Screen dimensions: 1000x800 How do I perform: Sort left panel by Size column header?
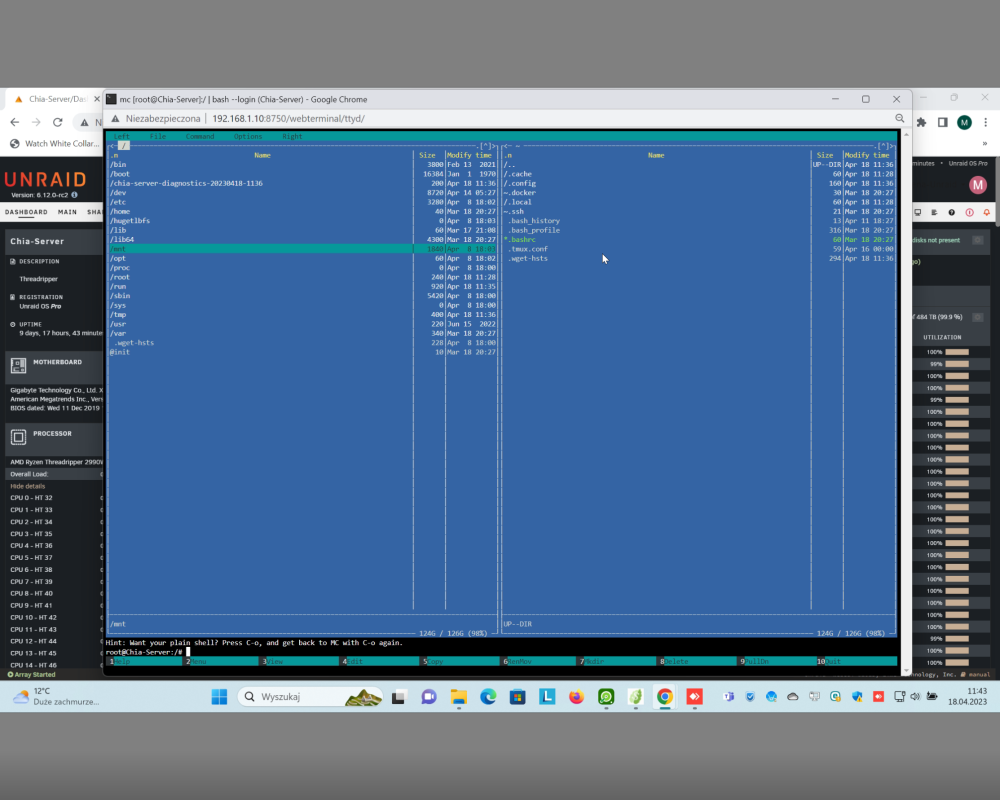(427, 155)
